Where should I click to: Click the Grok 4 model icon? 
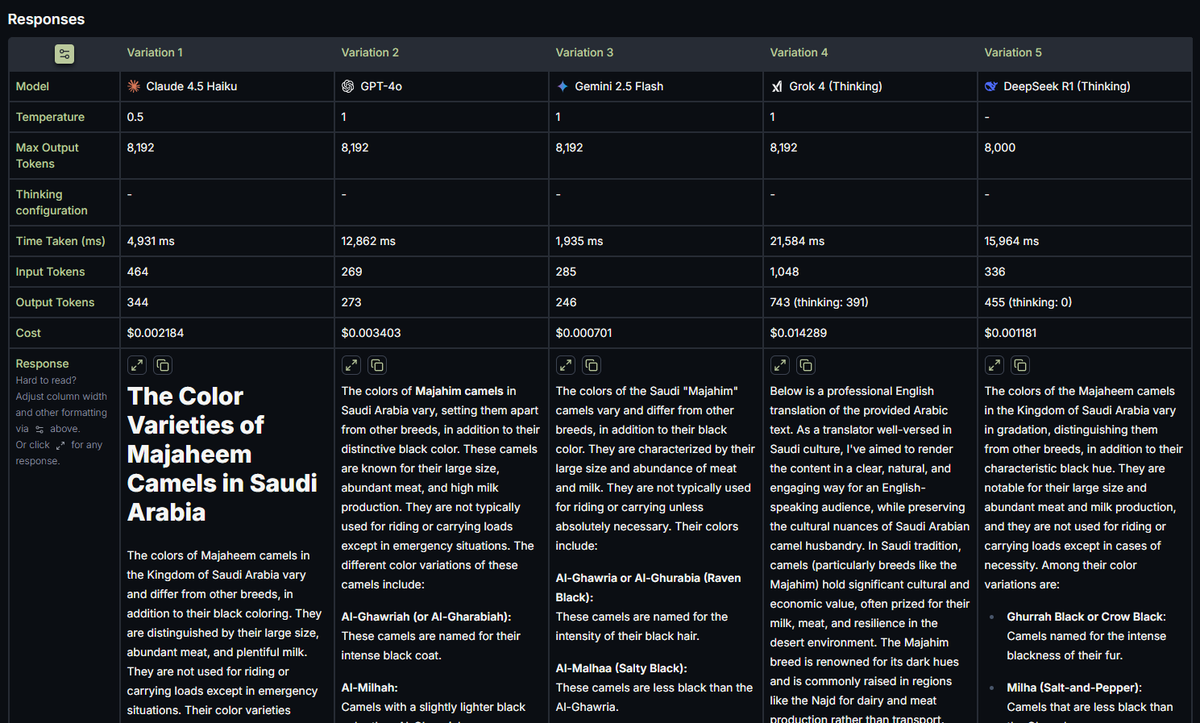click(777, 86)
